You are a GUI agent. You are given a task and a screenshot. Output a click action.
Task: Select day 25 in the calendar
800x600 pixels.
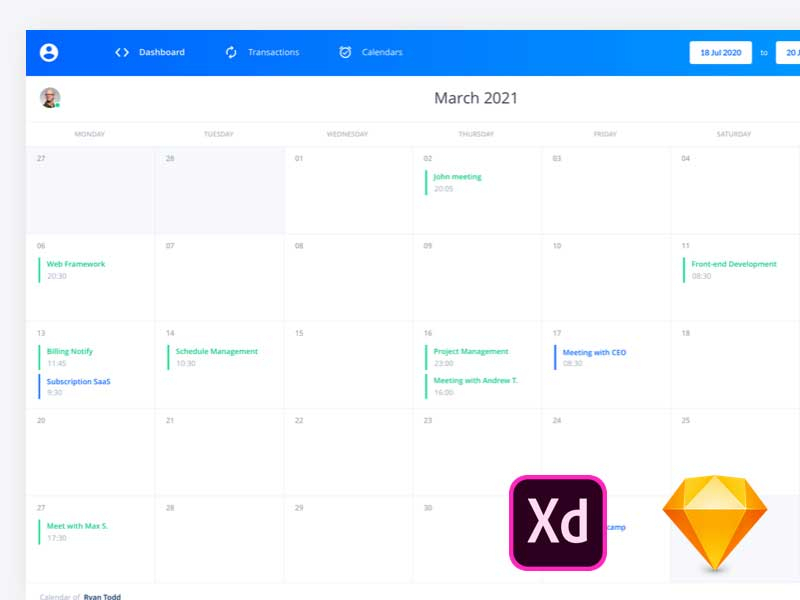[x=735, y=452]
